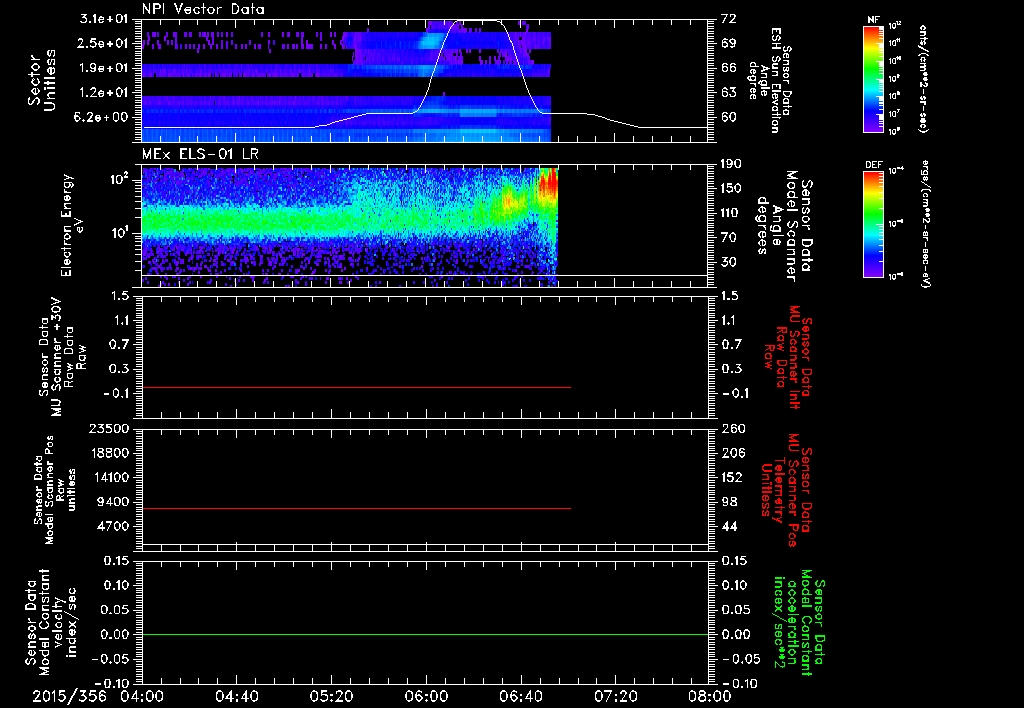Screen dimensions: 1024x708
Task: Click the '08:00' time axis label
Action: coord(710,696)
